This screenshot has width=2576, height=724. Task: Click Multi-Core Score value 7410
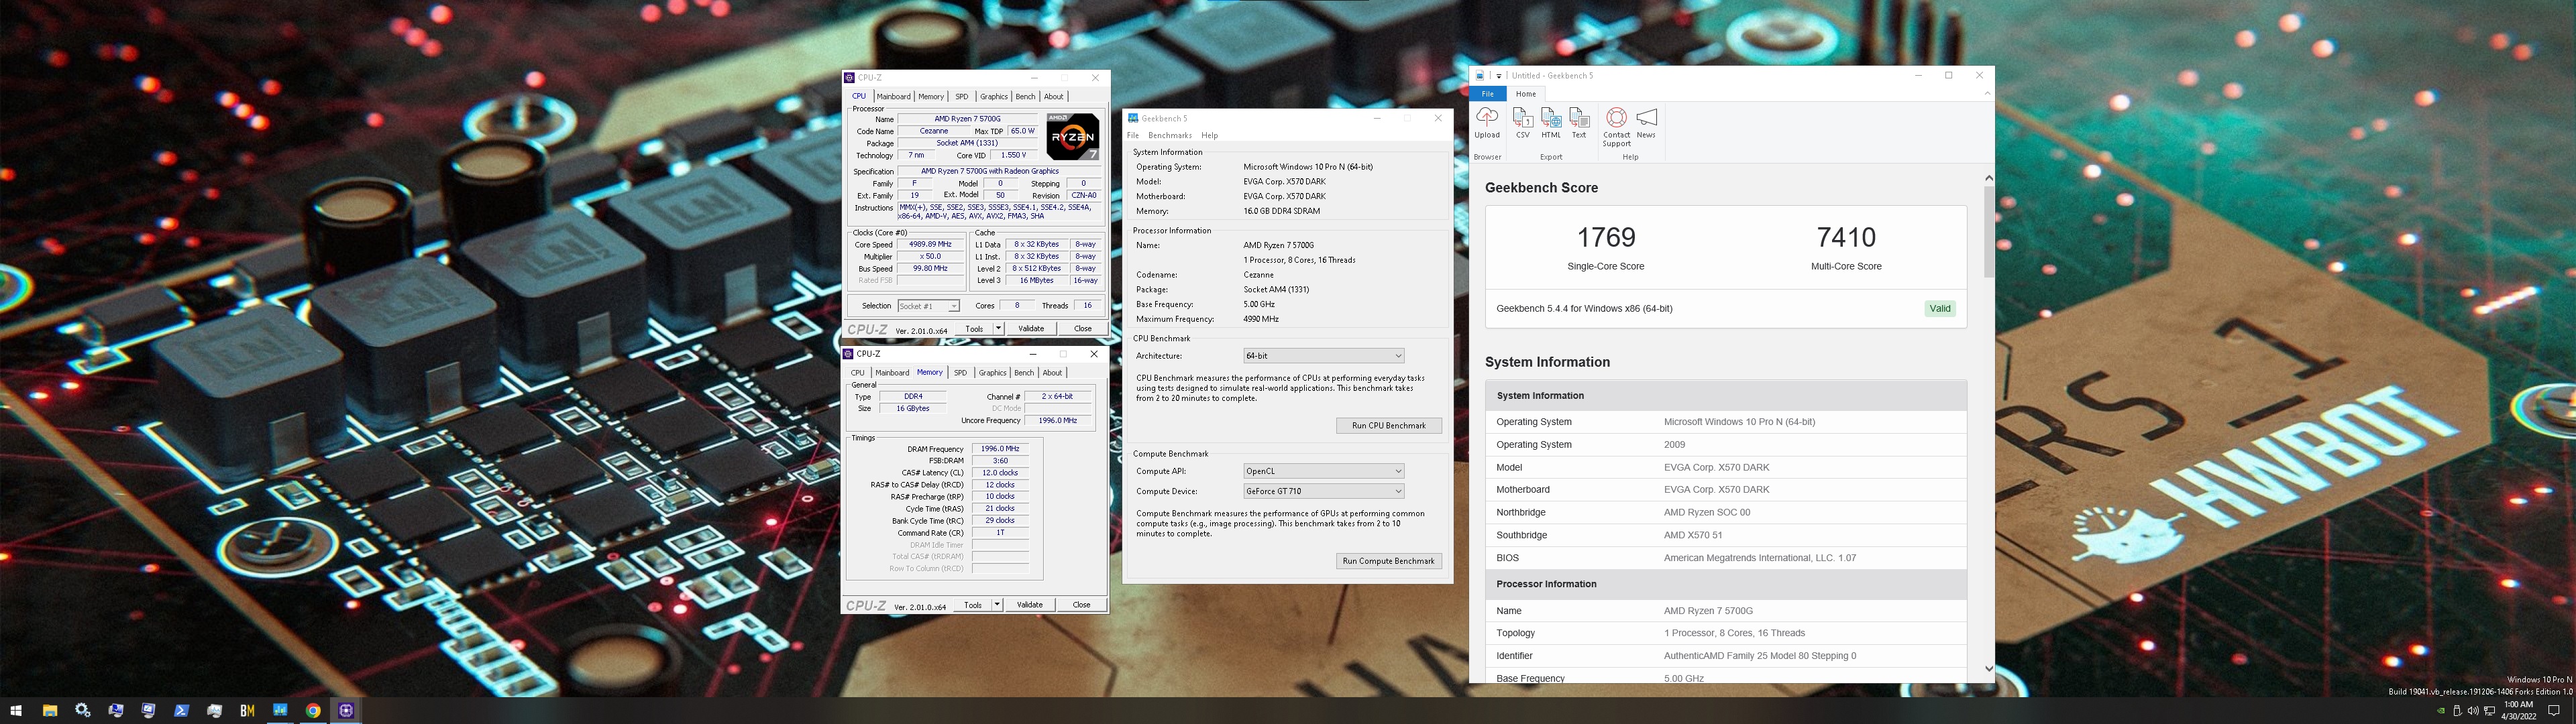coord(1846,237)
